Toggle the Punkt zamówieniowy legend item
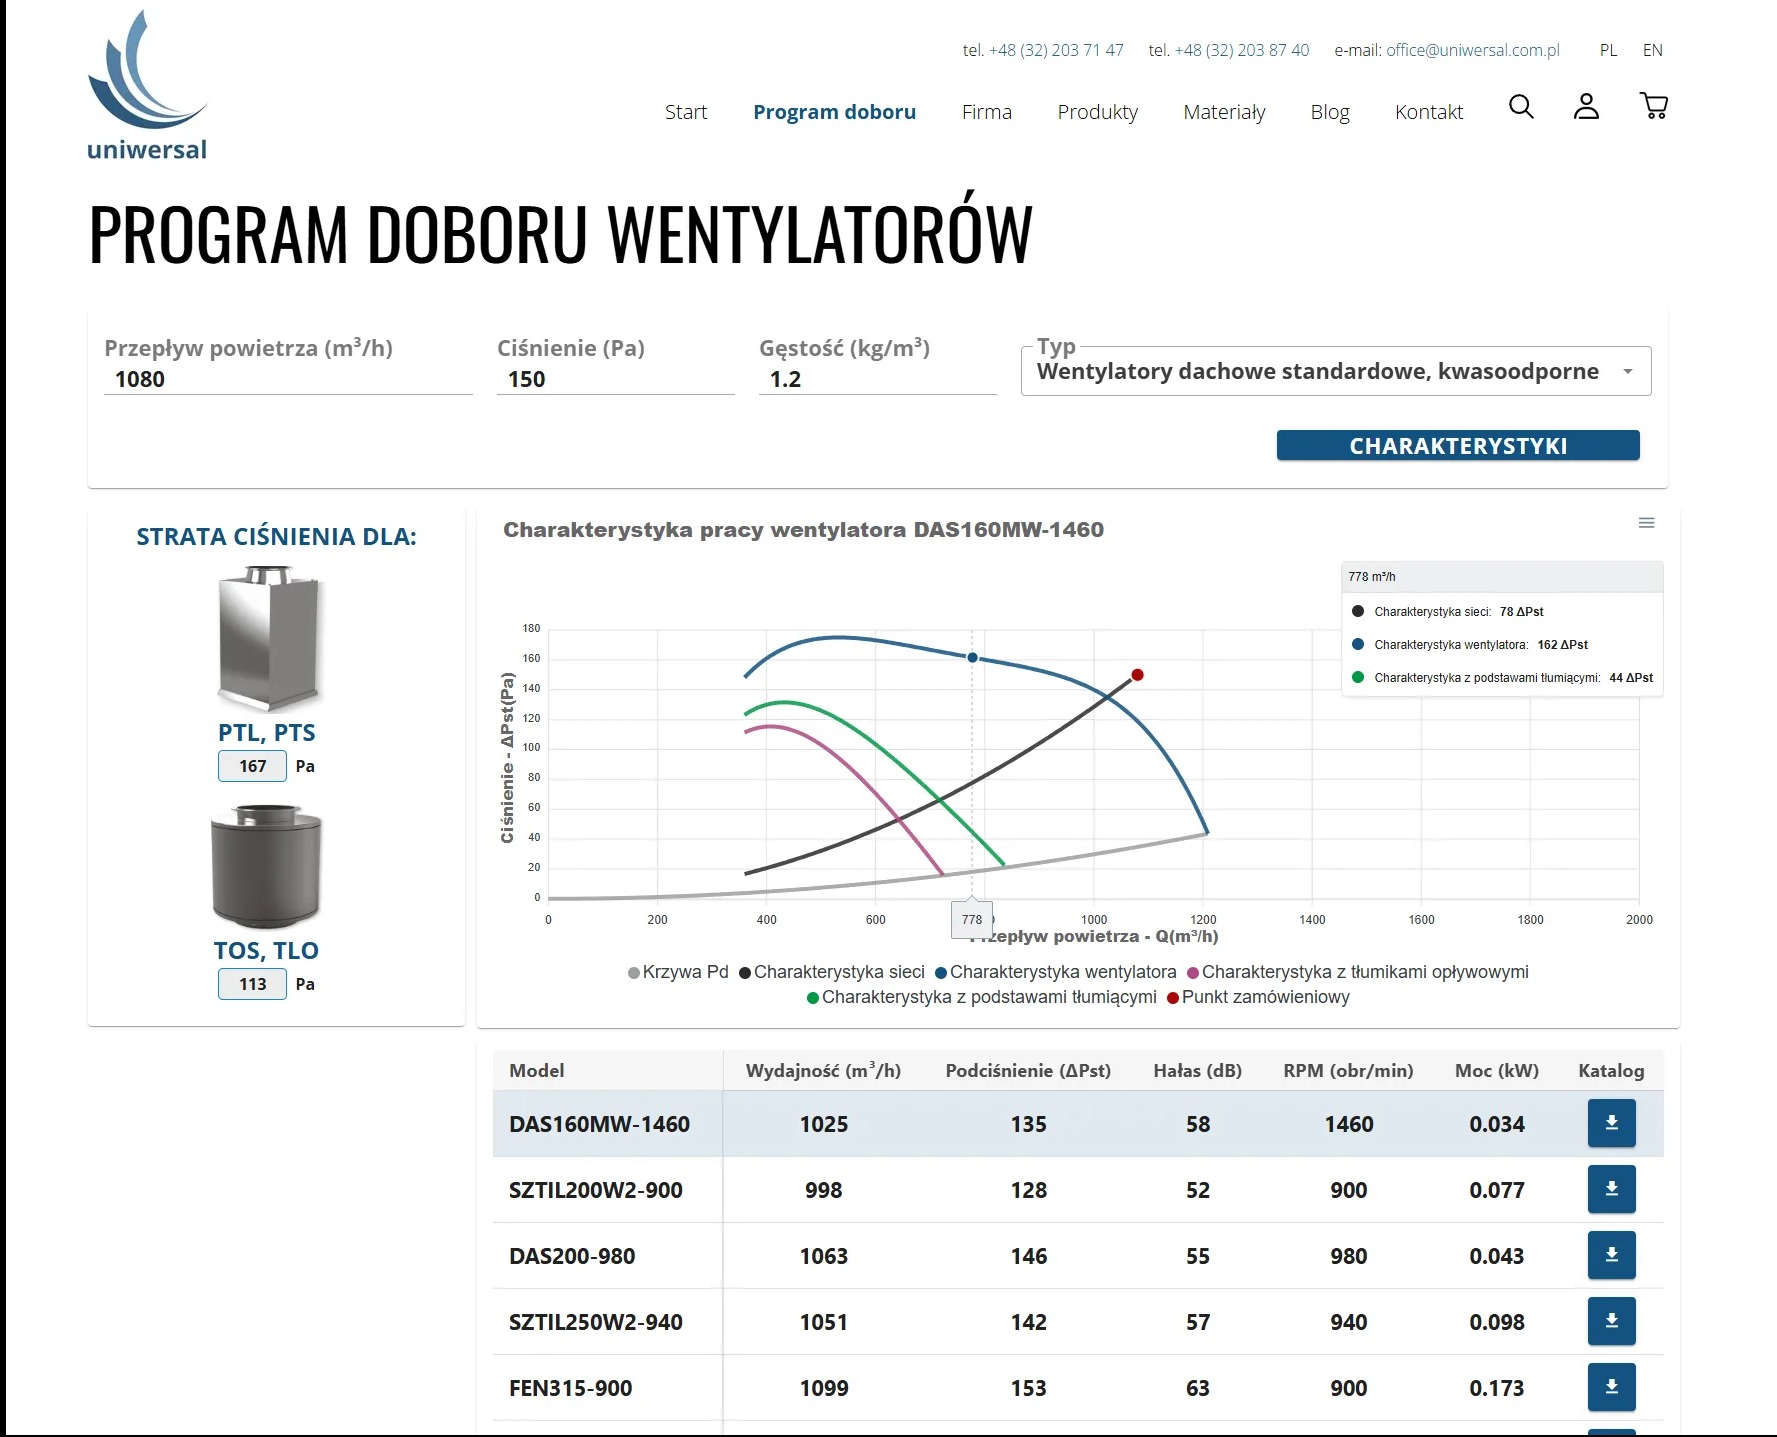Image resolution: width=1777 pixels, height=1437 pixels. click(x=1265, y=997)
